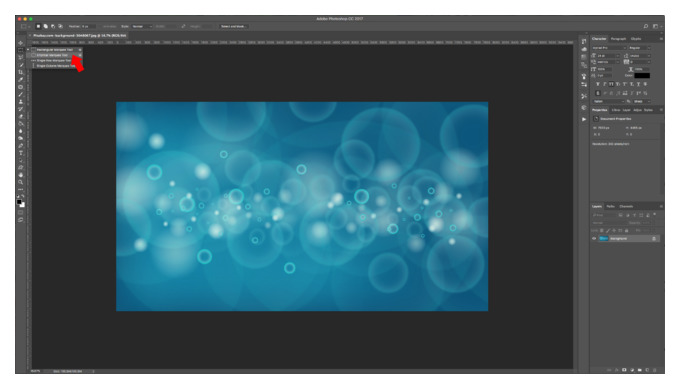Switch to the Paragraph tab

pyautogui.click(x=618, y=39)
